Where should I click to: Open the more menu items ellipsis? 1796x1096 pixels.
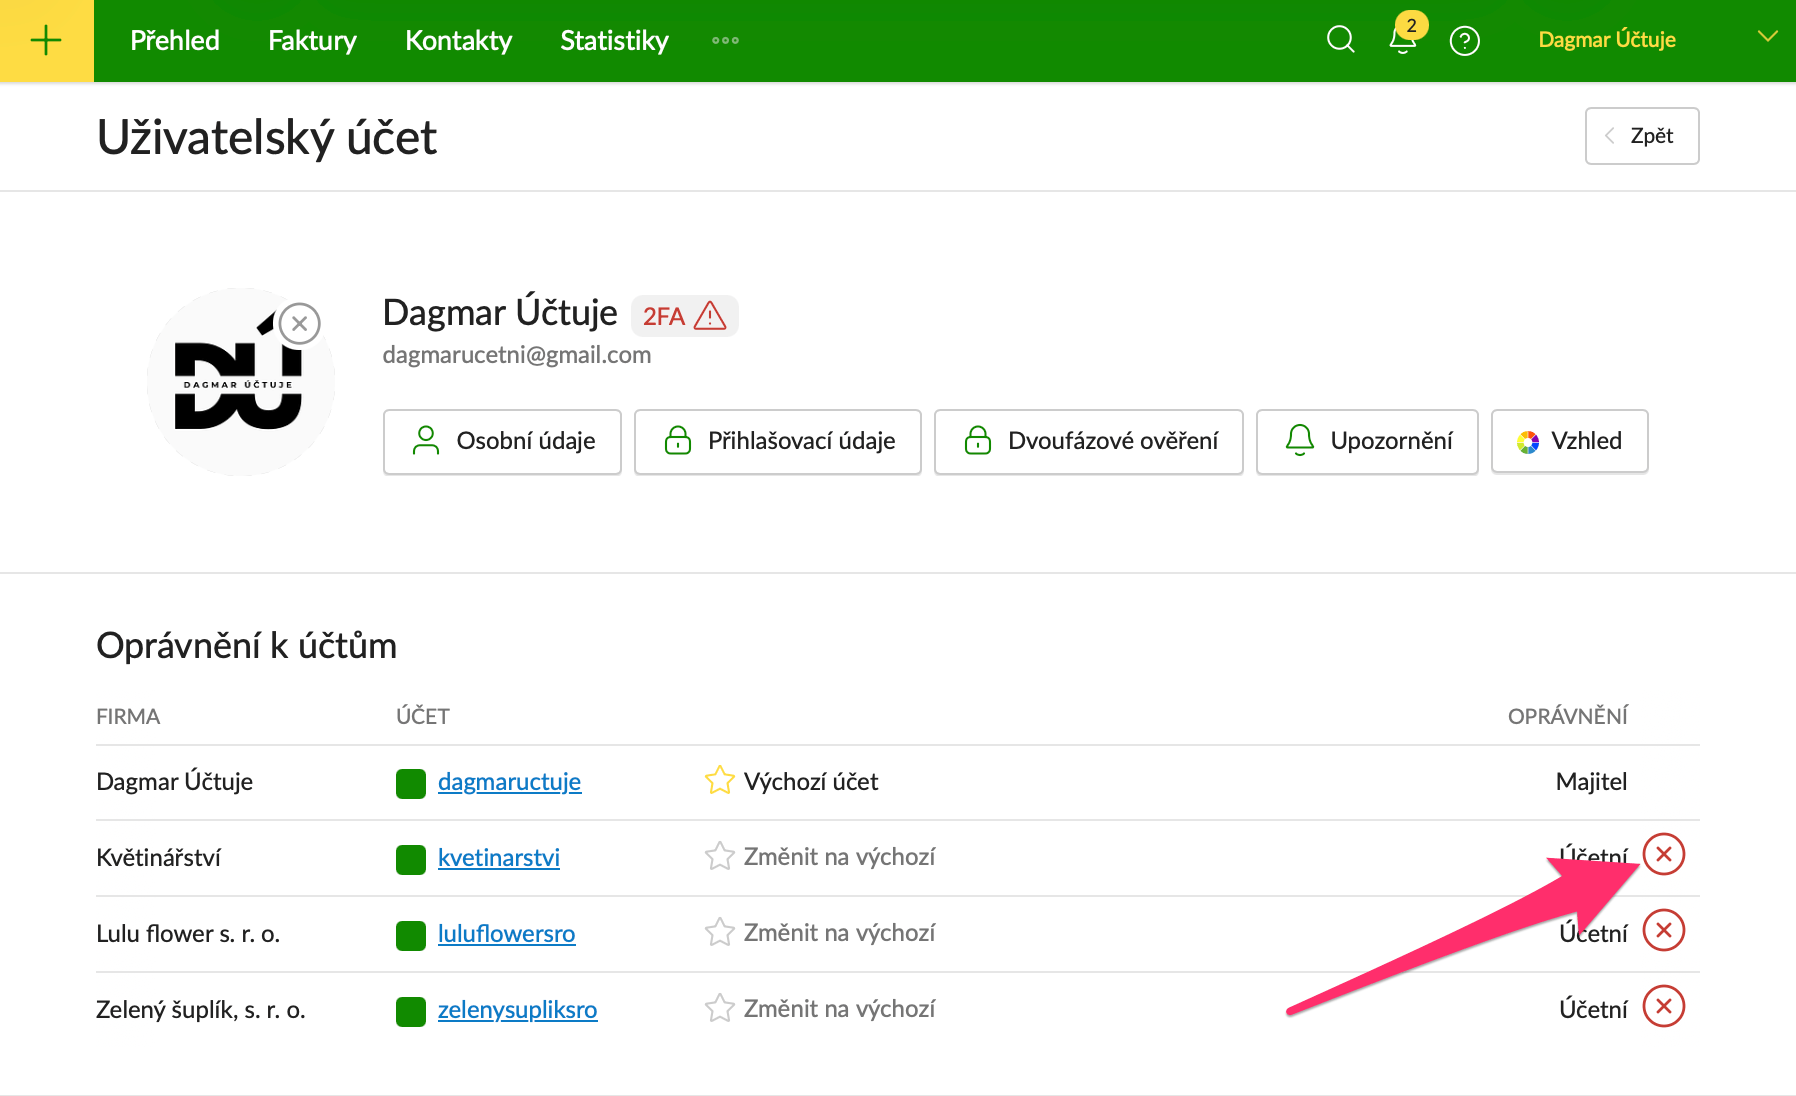point(725,41)
